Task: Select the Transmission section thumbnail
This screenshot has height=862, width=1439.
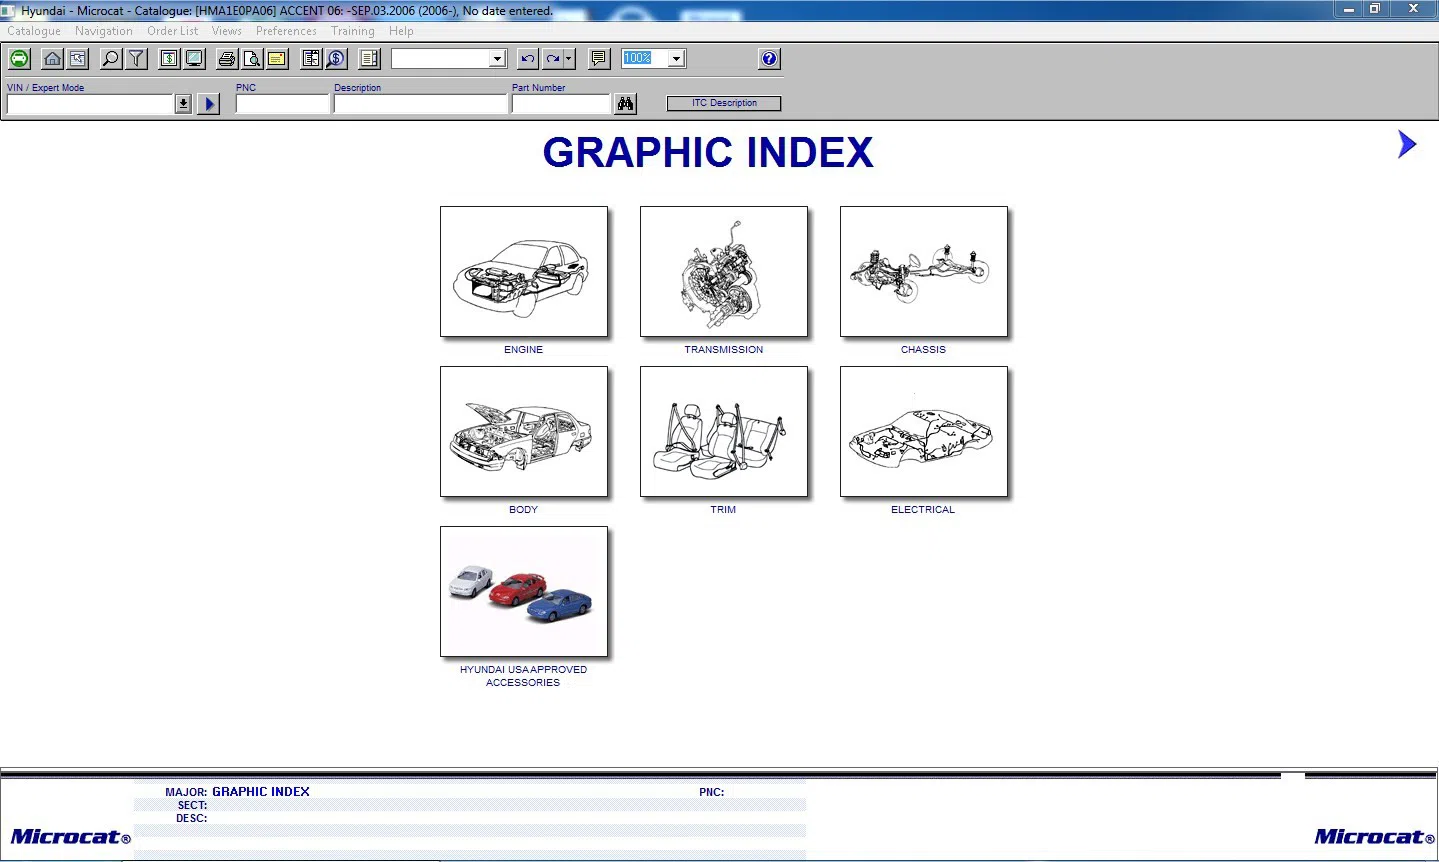Action: [724, 272]
